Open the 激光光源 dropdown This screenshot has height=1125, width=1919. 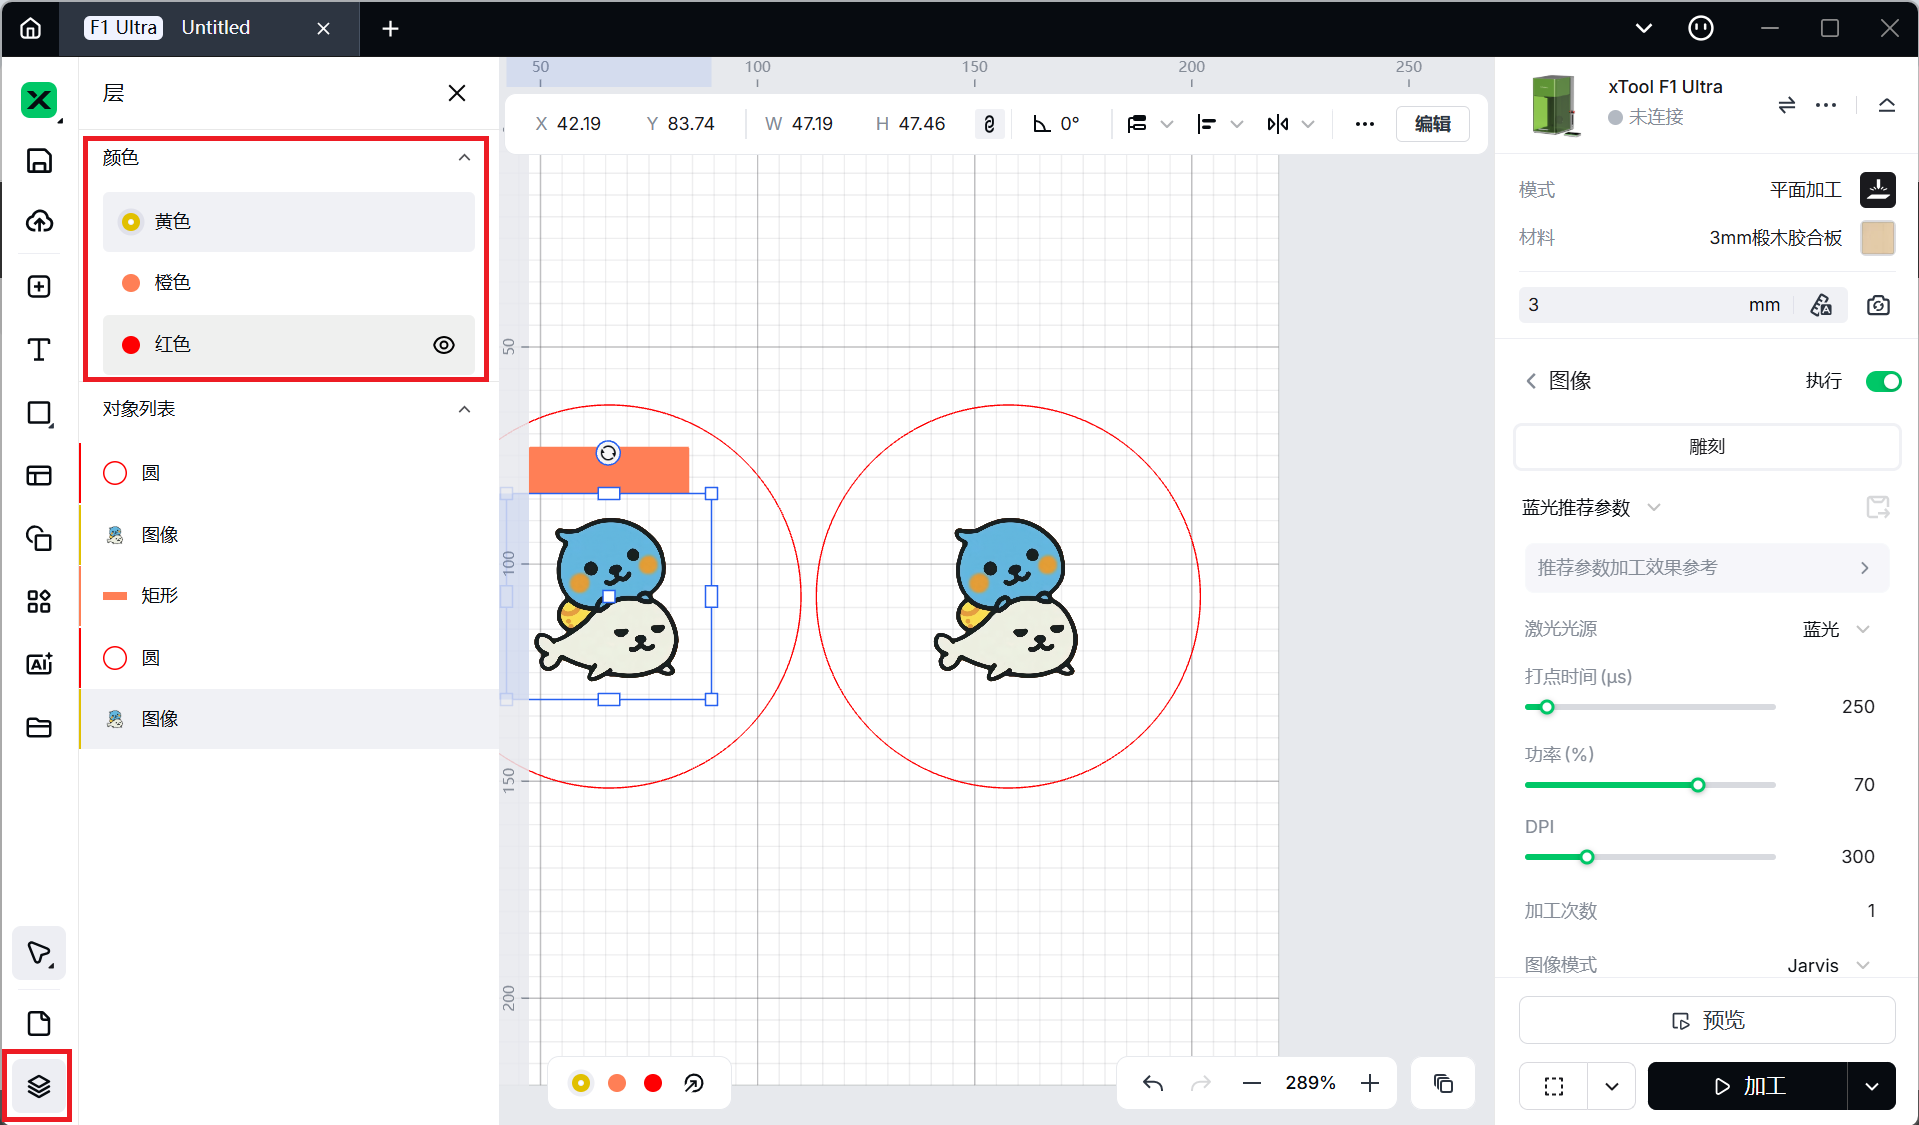(1835, 629)
